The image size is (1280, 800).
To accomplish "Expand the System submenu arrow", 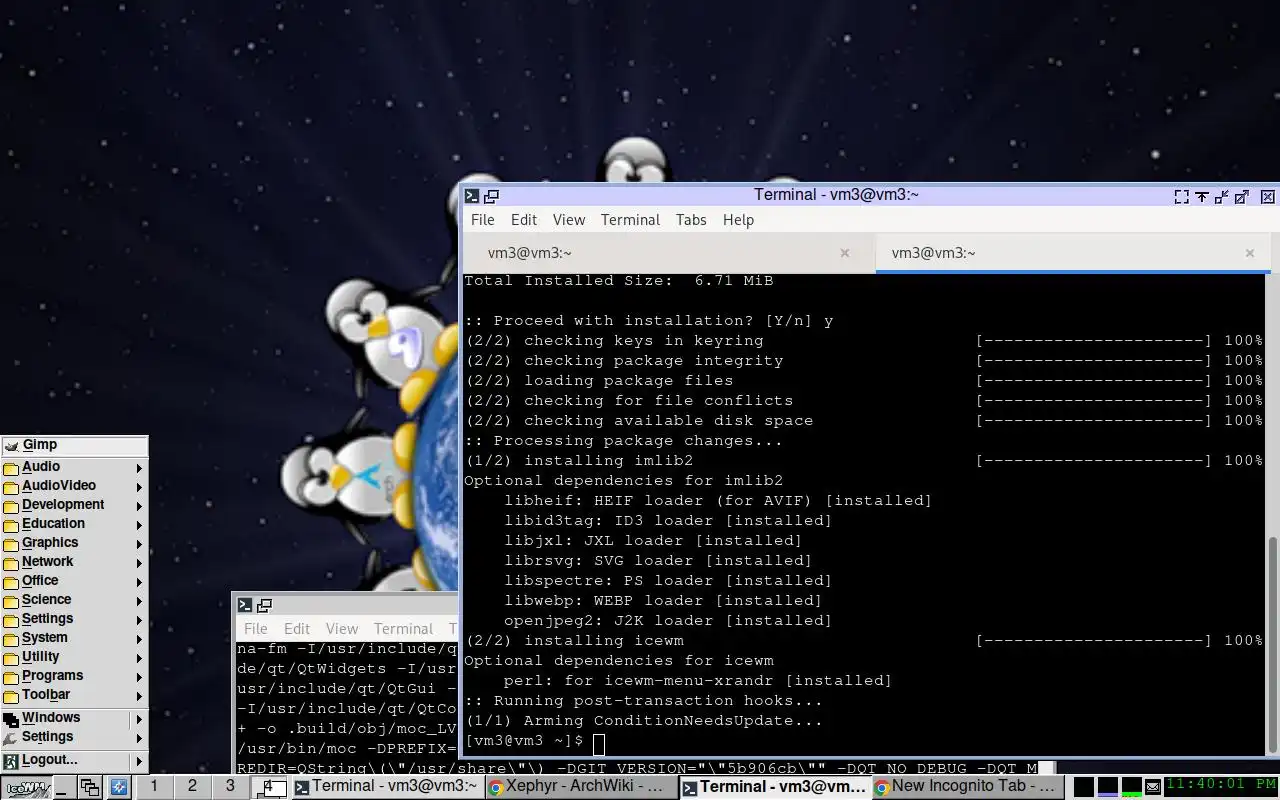I will pyautogui.click(x=139, y=639).
